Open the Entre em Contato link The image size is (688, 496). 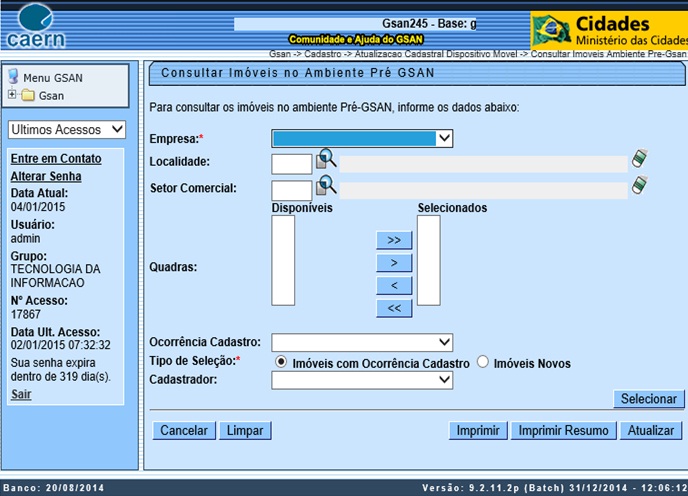click(56, 158)
